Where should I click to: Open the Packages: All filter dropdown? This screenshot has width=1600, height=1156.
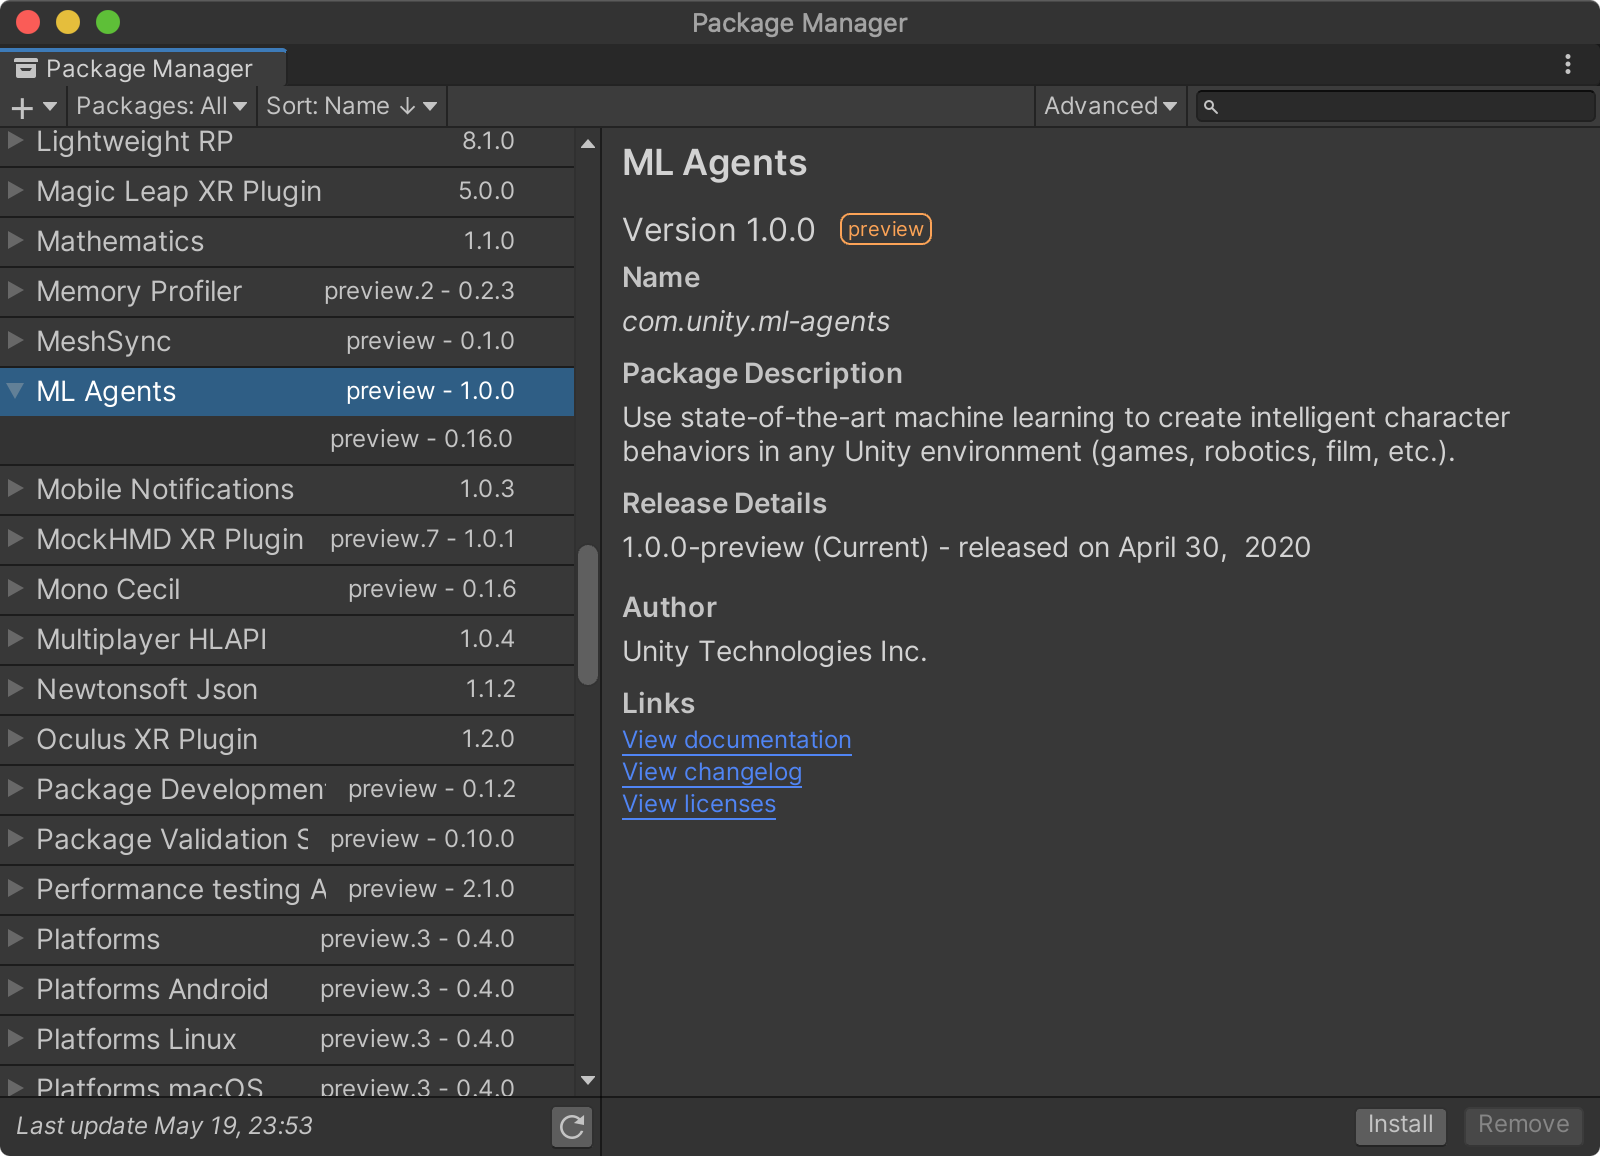pos(161,106)
